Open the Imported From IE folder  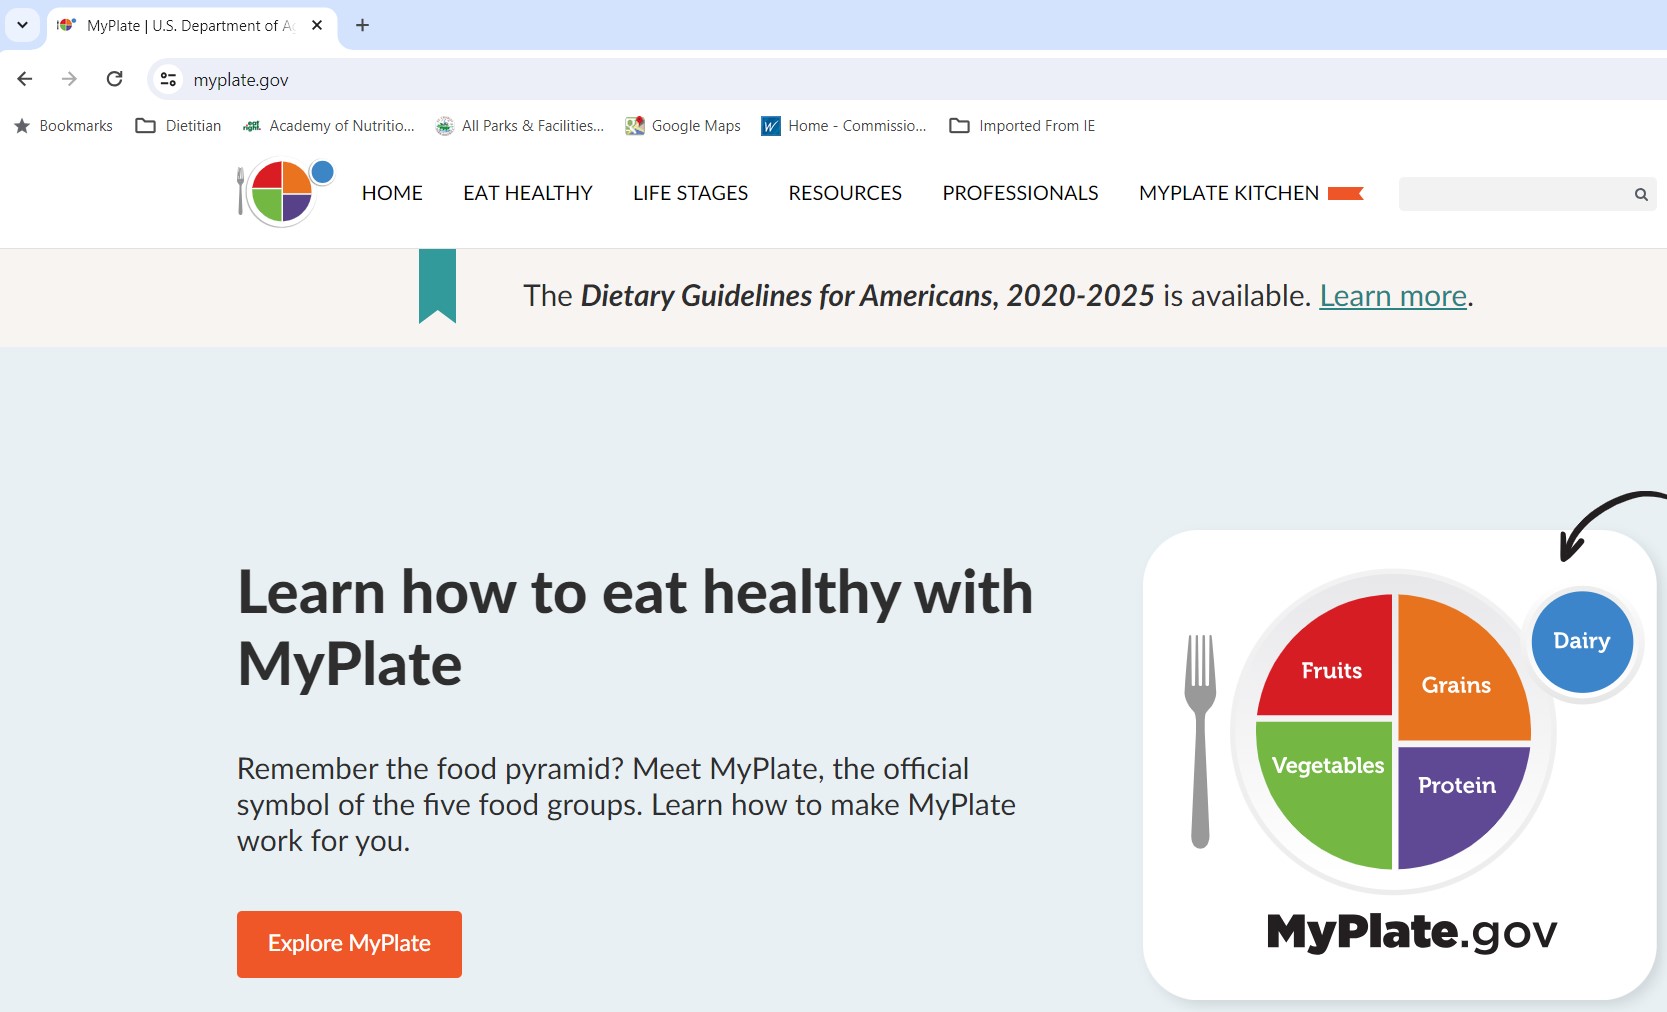tap(1022, 125)
